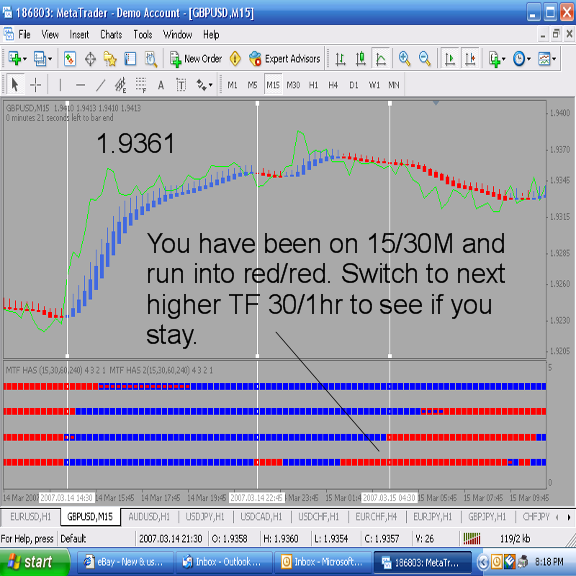Screen dimensions: 576x576
Task: Expand the Profiles dropdown arrow
Action: 50,59
